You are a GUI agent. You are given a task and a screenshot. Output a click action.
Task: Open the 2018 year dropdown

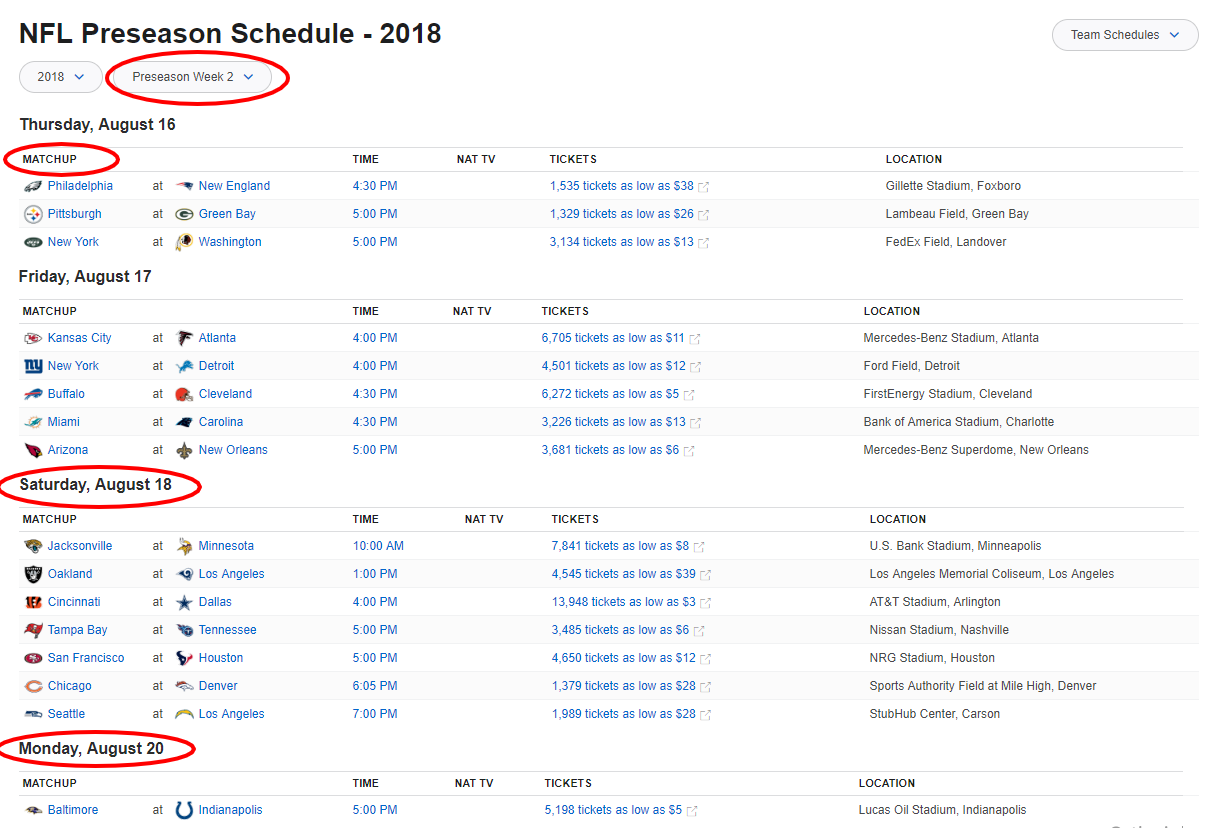pos(61,77)
